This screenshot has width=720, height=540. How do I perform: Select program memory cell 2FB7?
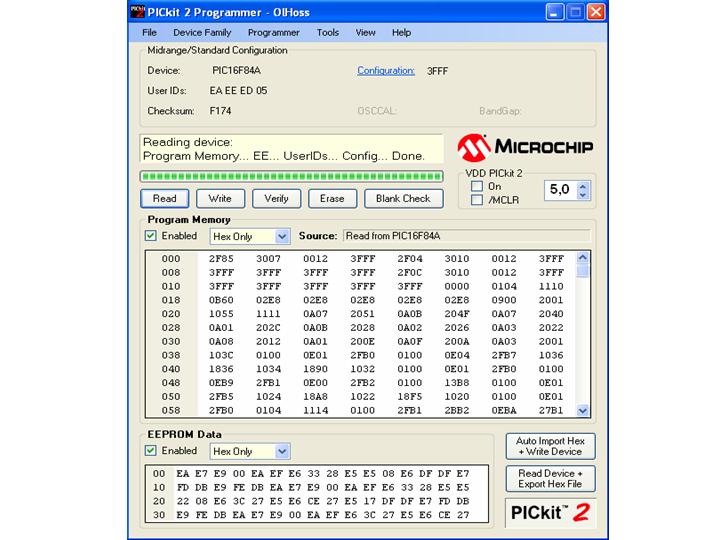tap(504, 355)
